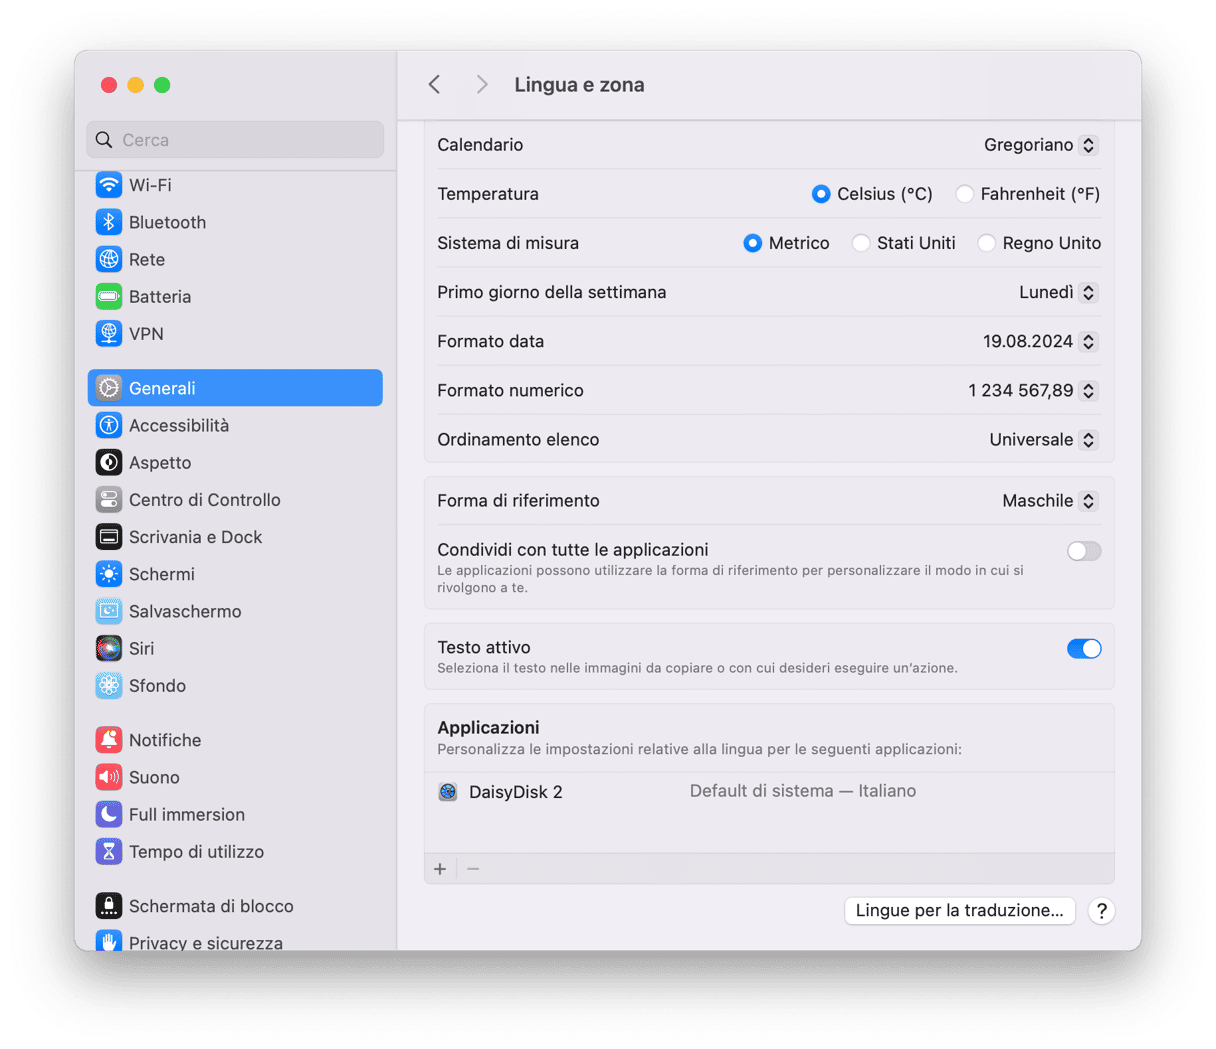Disable the Testo attivo switch

1083,649
